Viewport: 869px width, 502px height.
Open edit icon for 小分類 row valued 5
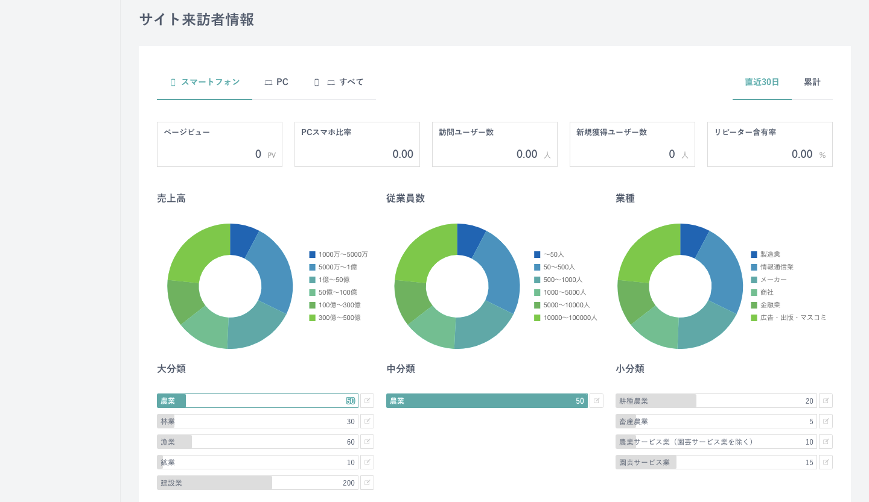[x=826, y=421]
